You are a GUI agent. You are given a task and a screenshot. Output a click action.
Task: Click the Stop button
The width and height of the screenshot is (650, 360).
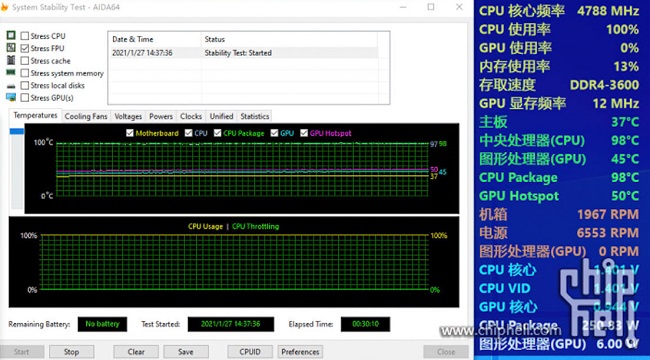point(71,352)
